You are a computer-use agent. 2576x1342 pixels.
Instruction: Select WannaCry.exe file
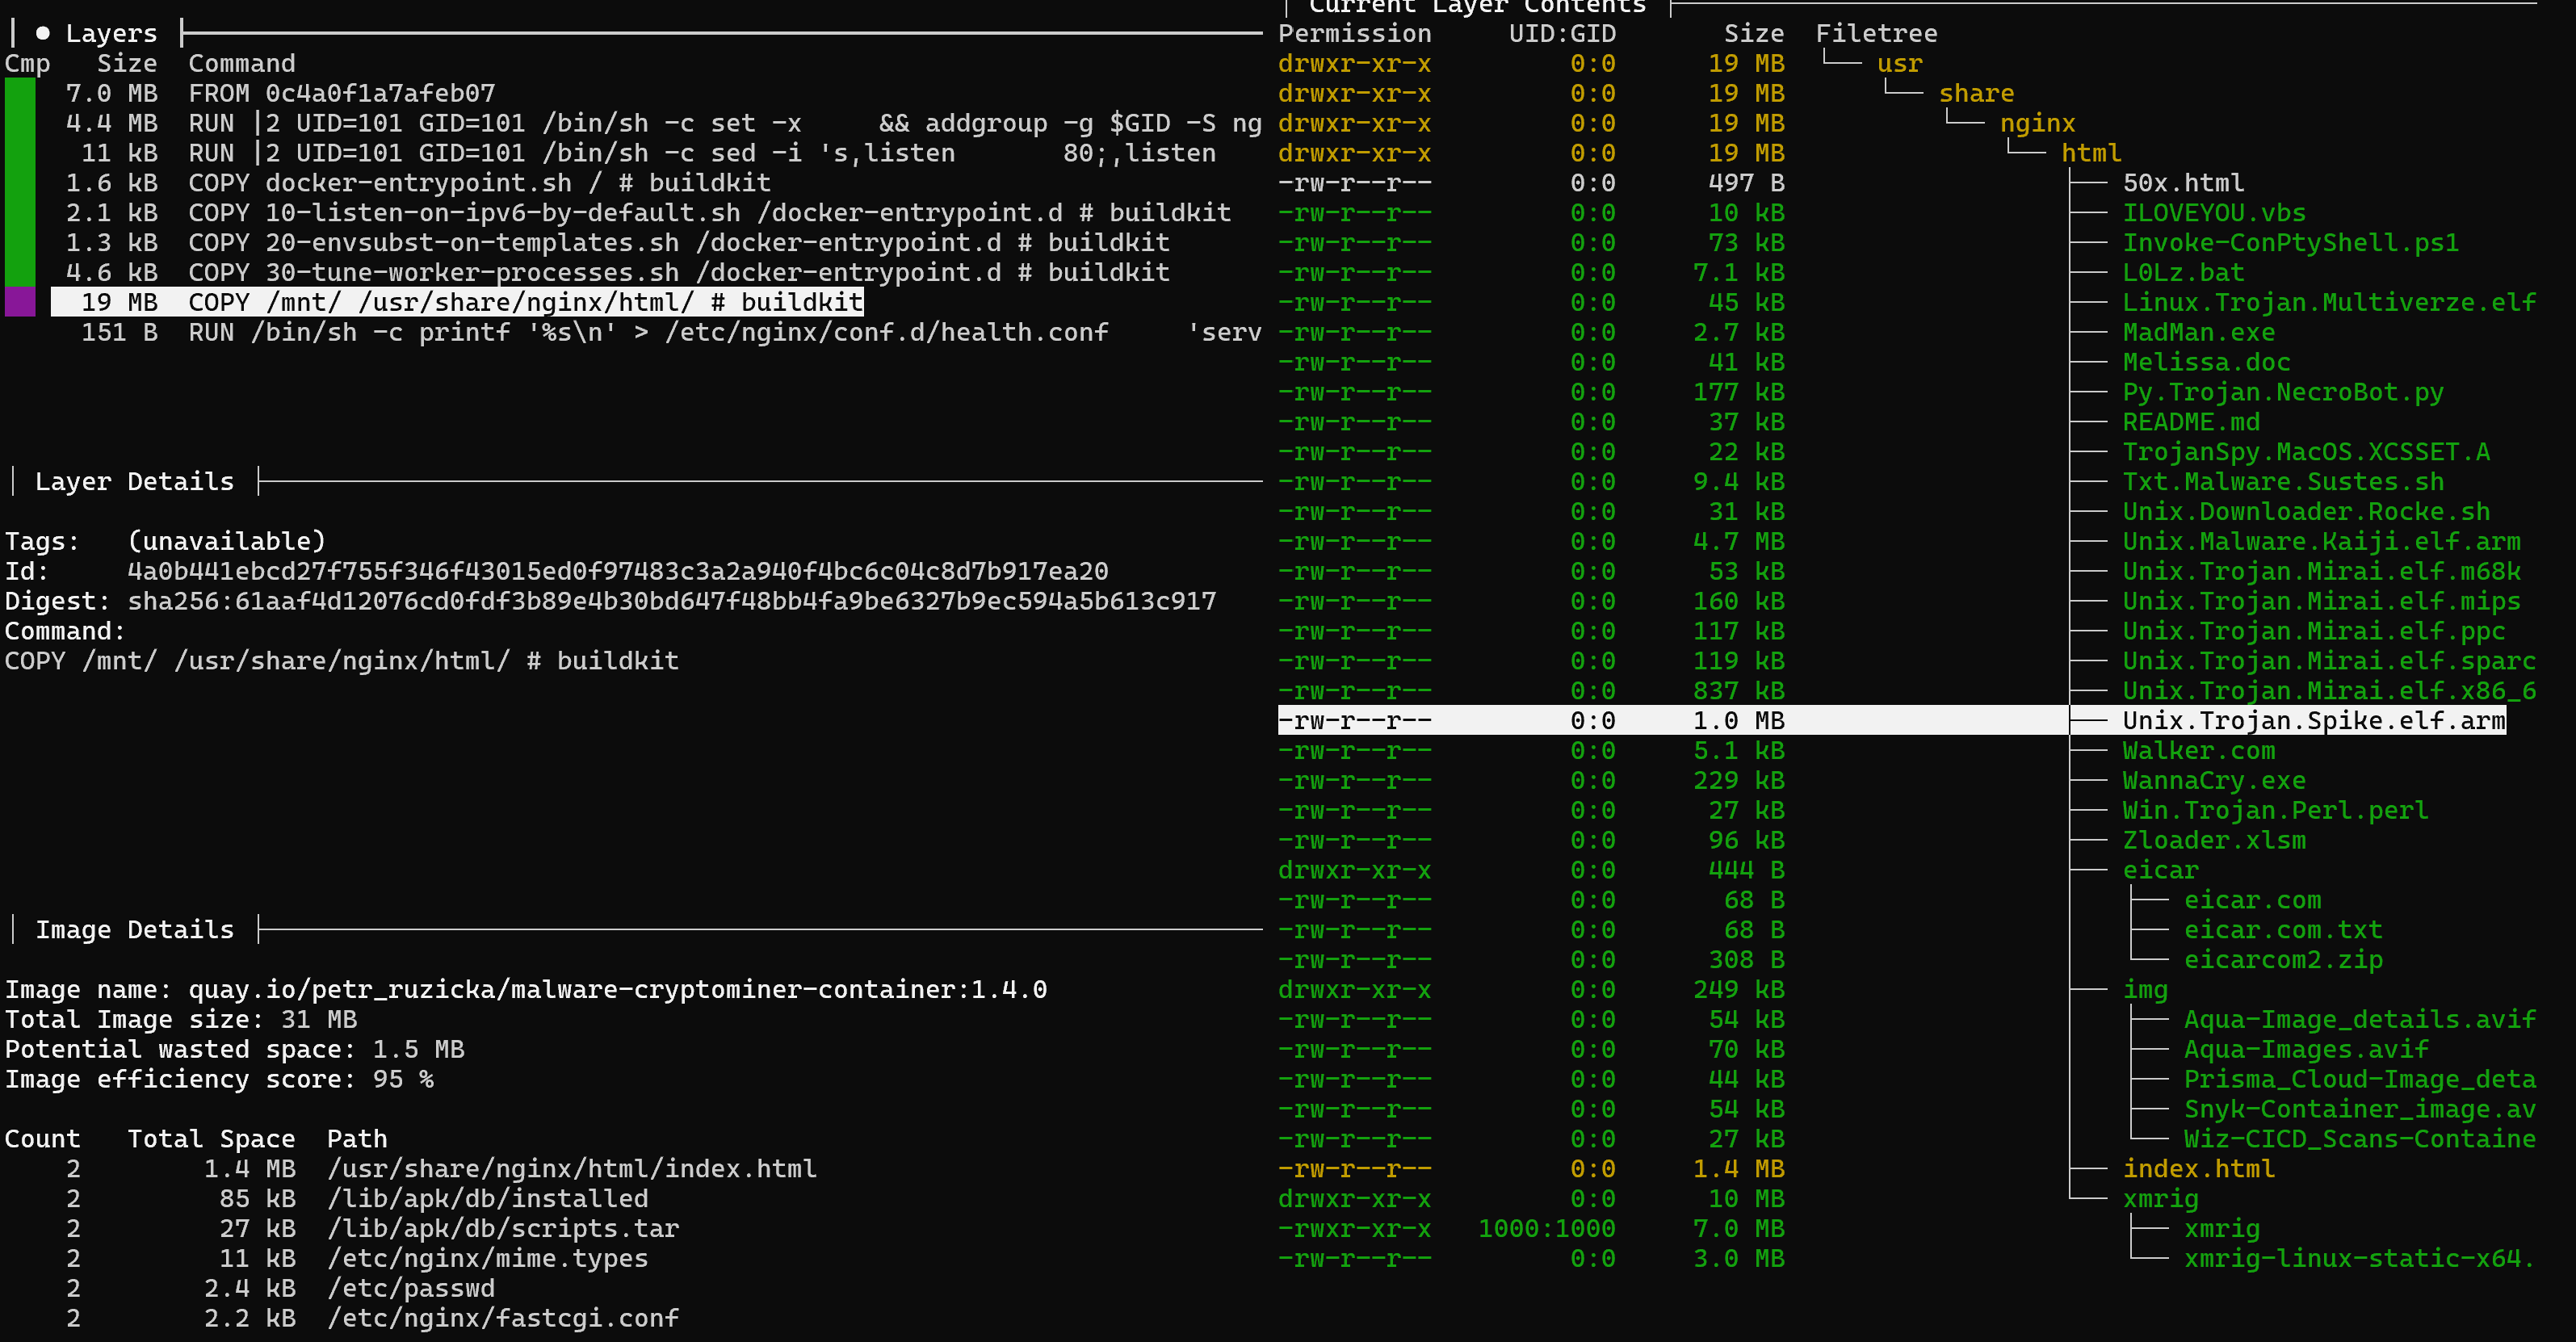pyautogui.click(x=2214, y=780)
